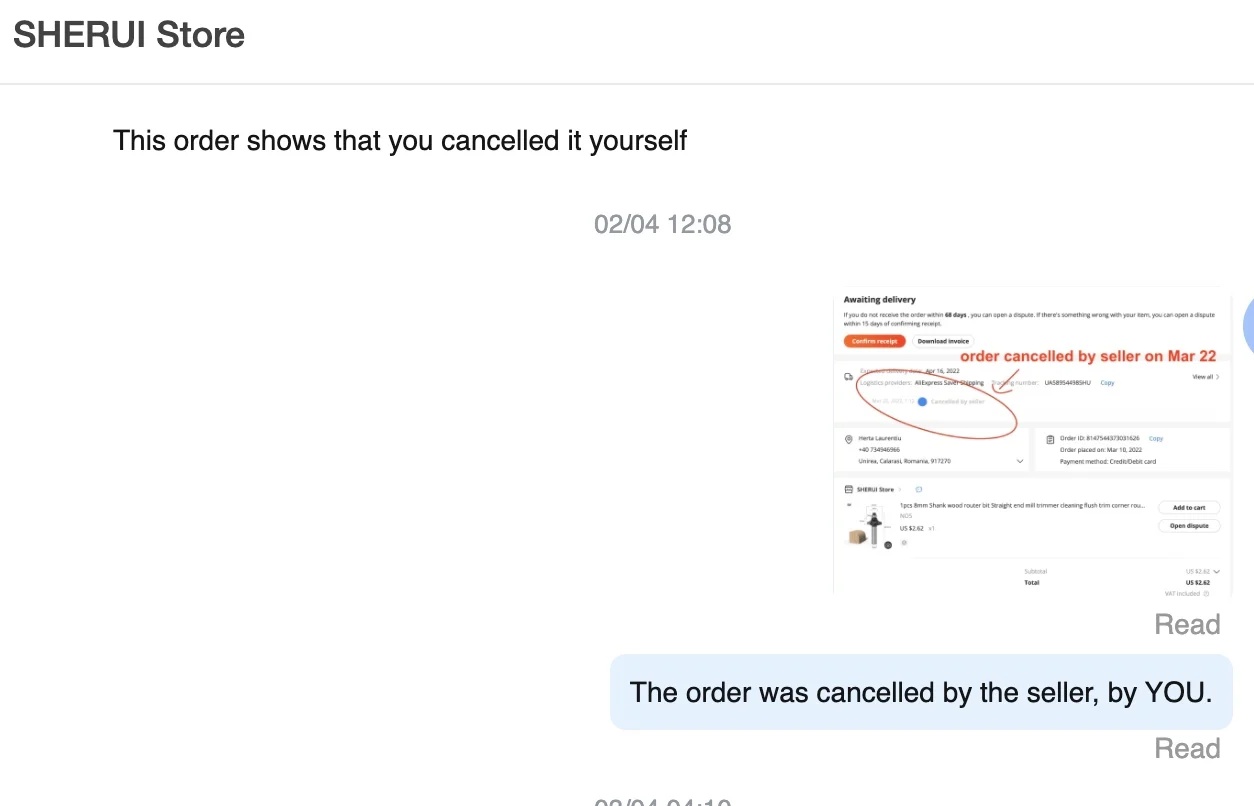Click the blue avatar circle at right edge
Screen dimensions: 1254x806
pos(1248,327)
